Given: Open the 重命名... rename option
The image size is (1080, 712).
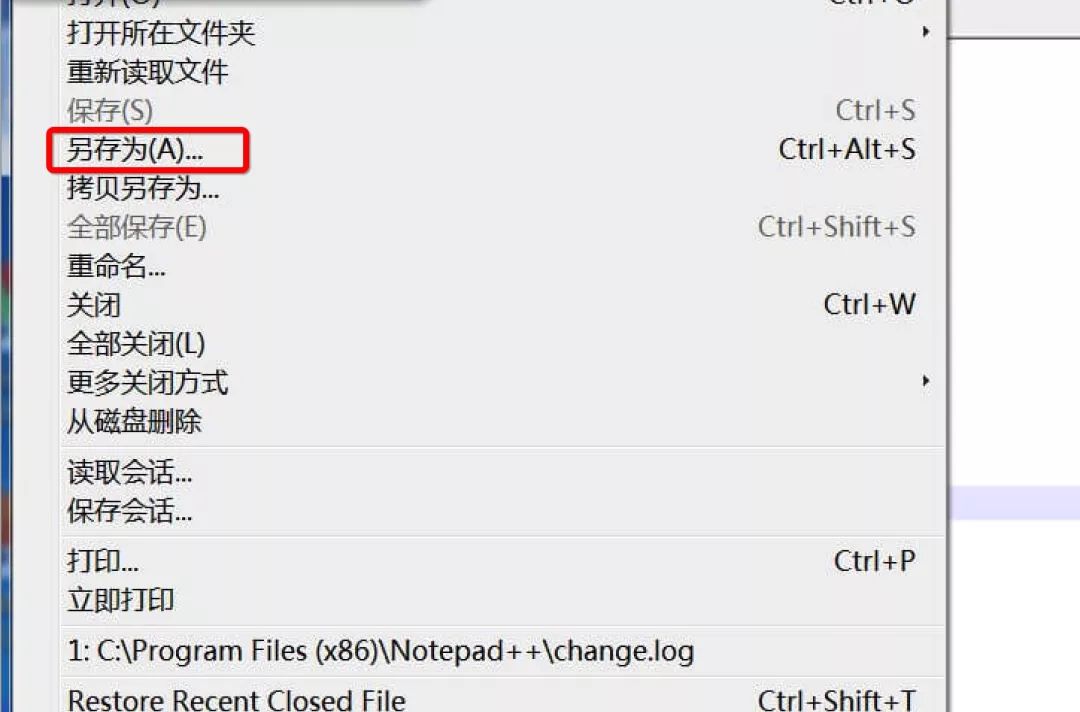Looking at the screenshot, I should point(501,265).
